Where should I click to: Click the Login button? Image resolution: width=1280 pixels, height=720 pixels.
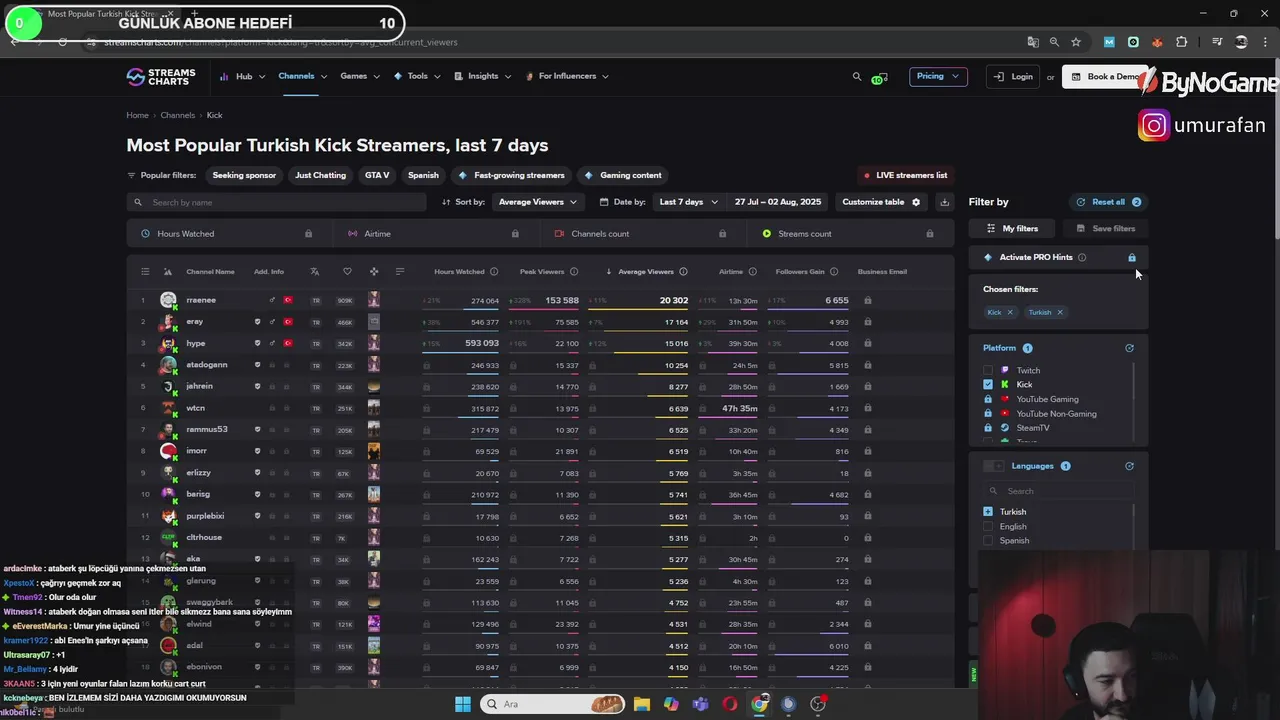[1014, 76]
